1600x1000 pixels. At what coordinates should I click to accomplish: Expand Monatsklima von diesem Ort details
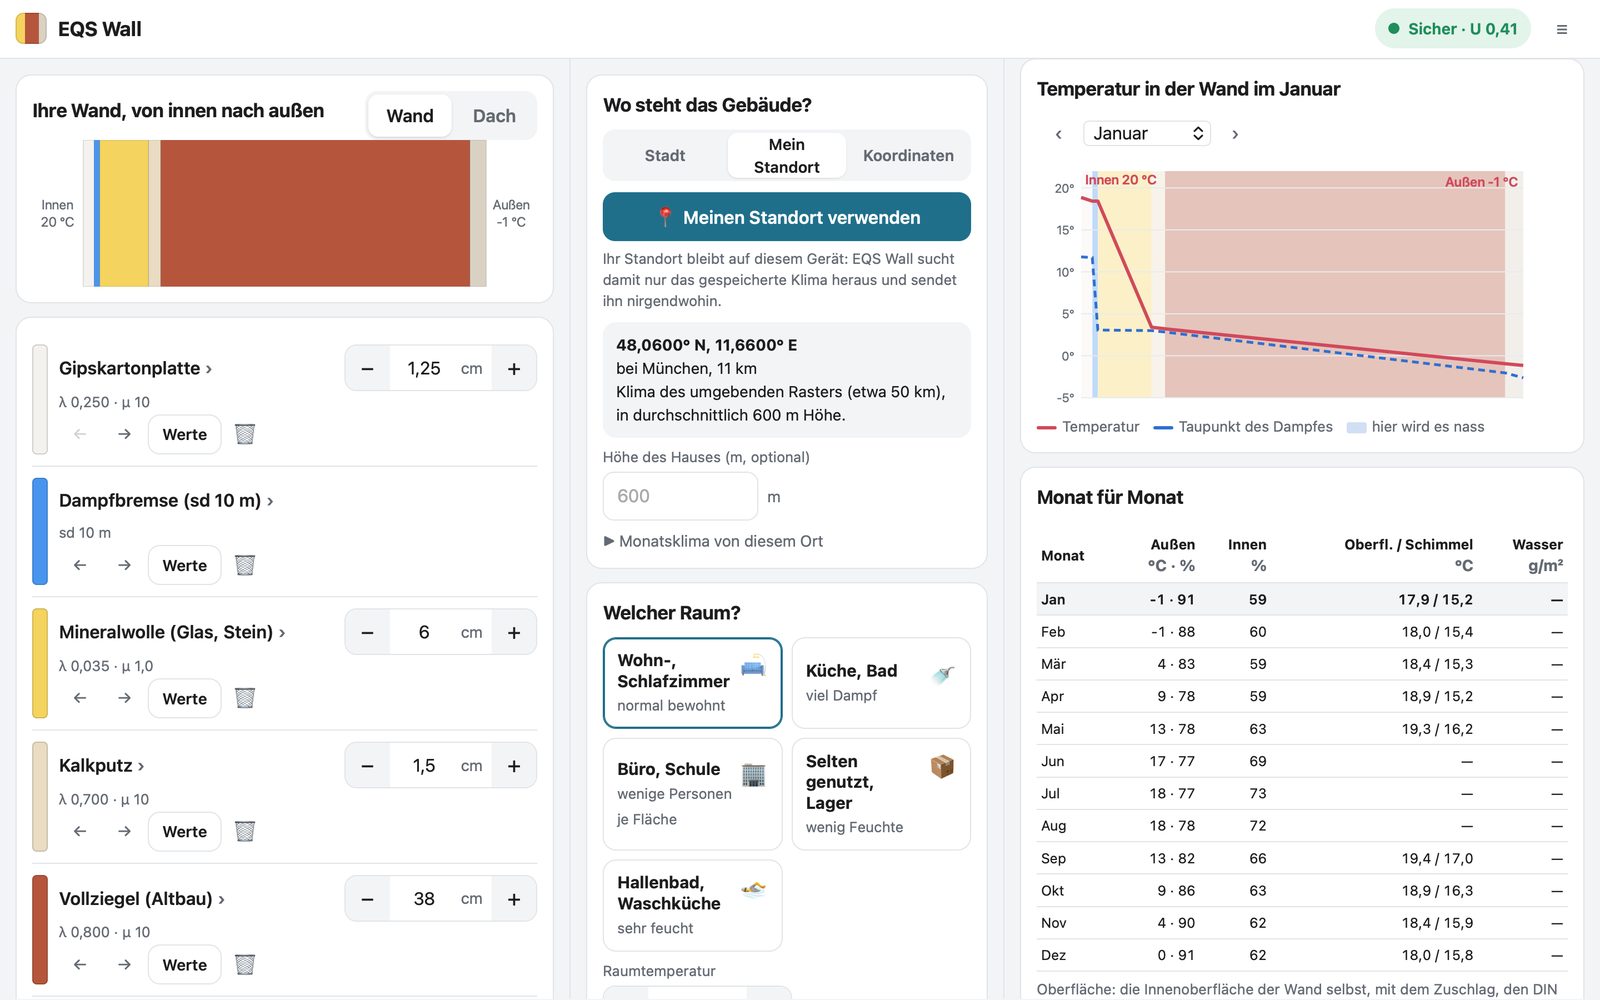pyautogui.click(x=714, y=541)
